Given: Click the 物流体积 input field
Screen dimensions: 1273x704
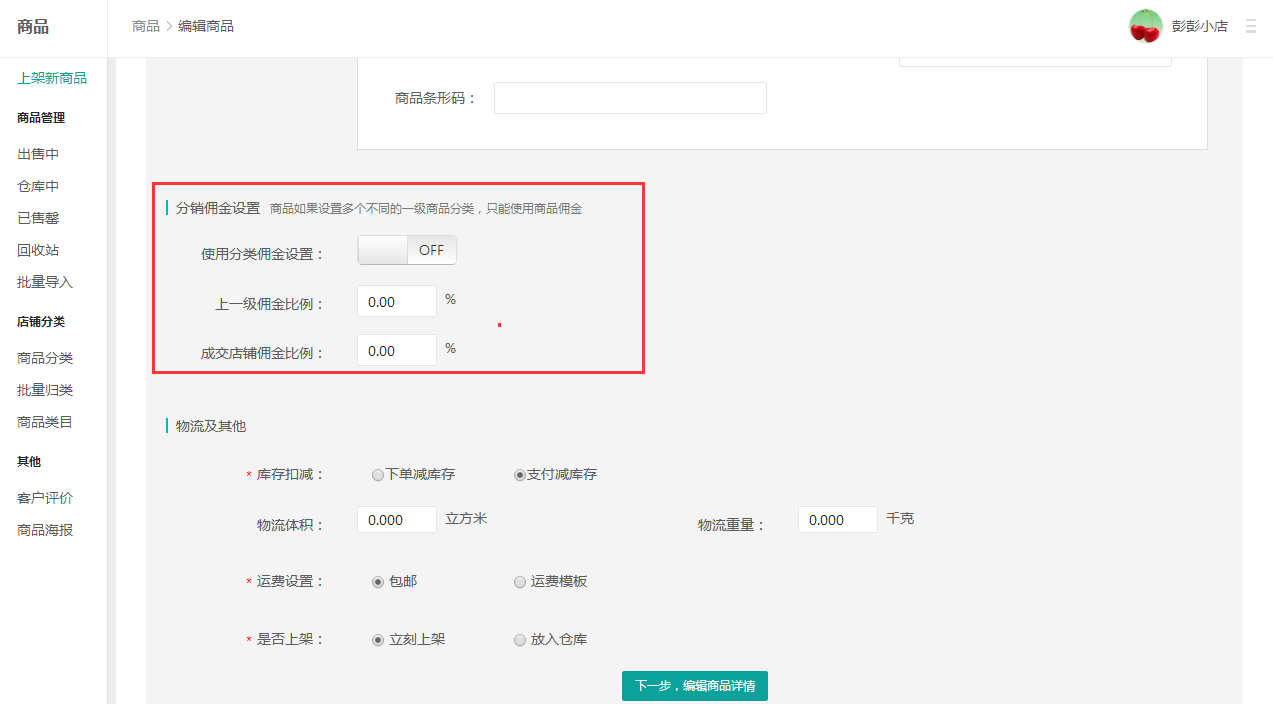Looking at the screenshot, I should 396,520.
